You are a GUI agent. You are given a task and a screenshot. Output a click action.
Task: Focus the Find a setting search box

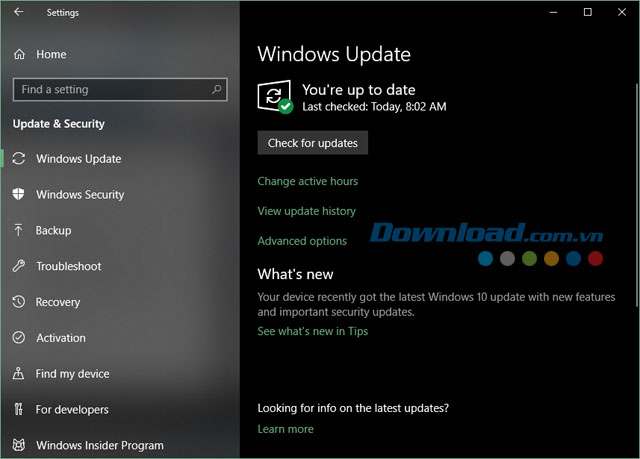pos(120,89)
